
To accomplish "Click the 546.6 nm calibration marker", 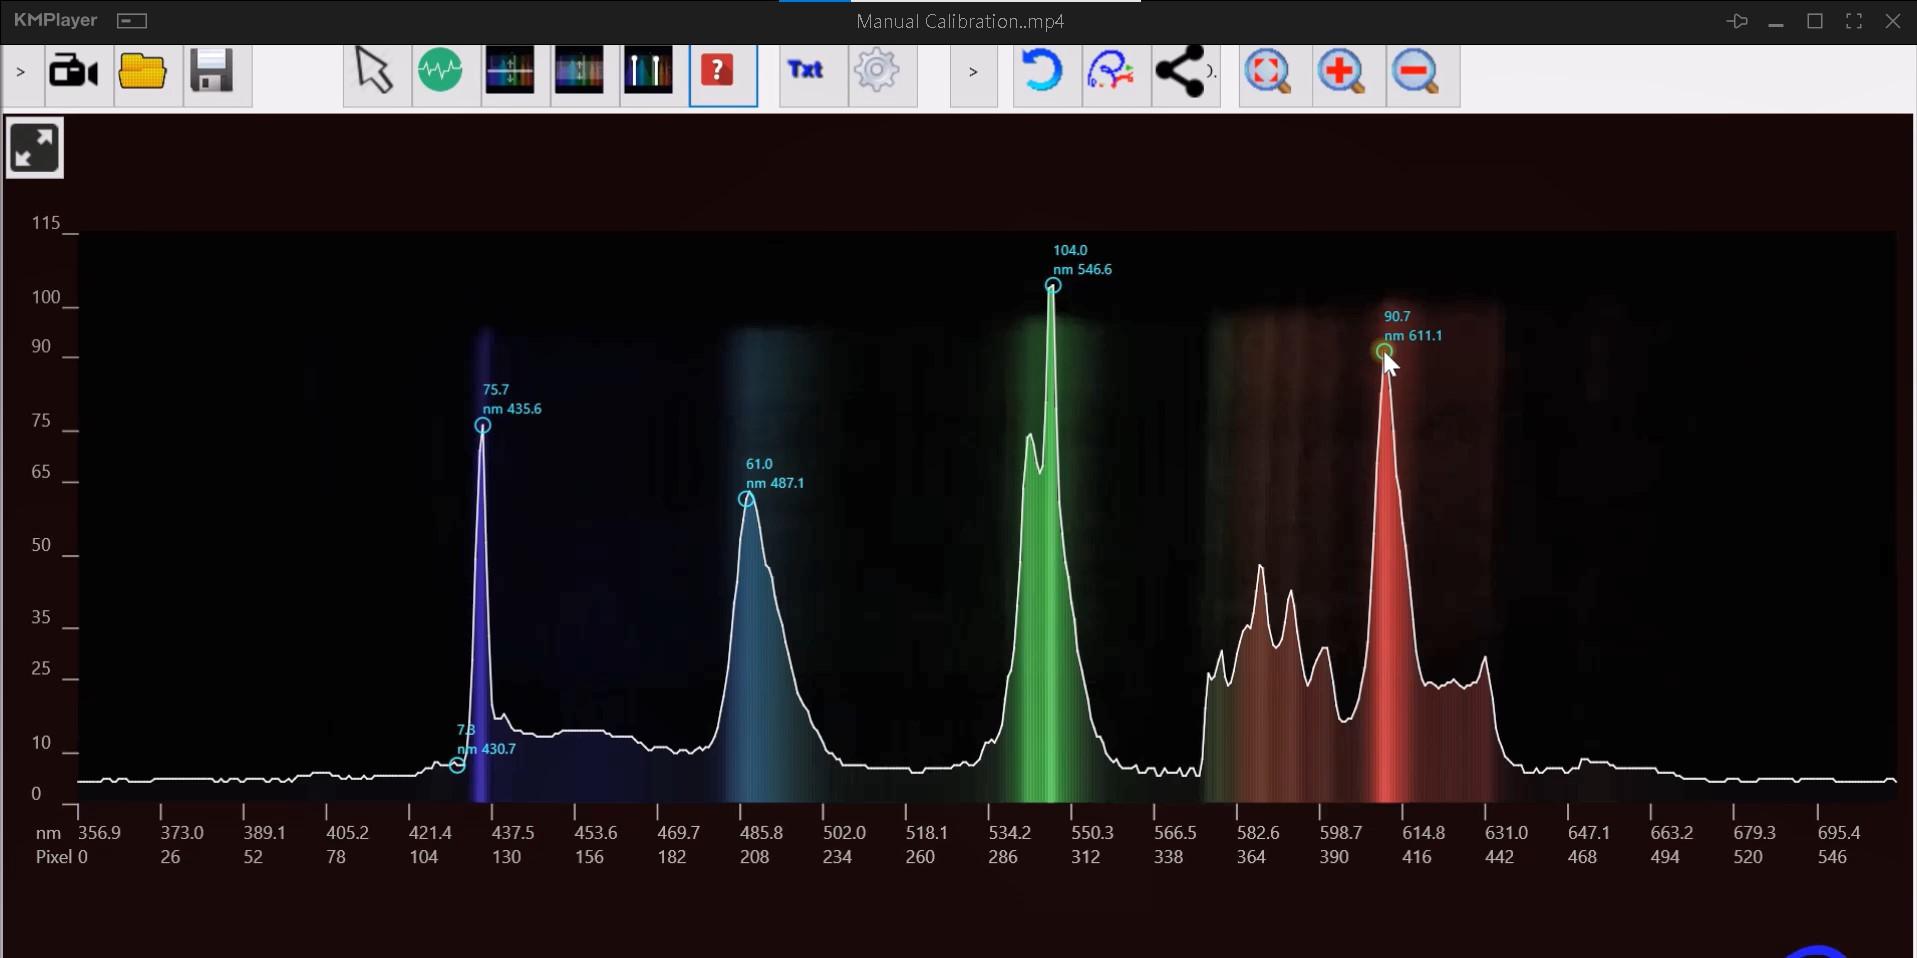I will point(1052,286).
